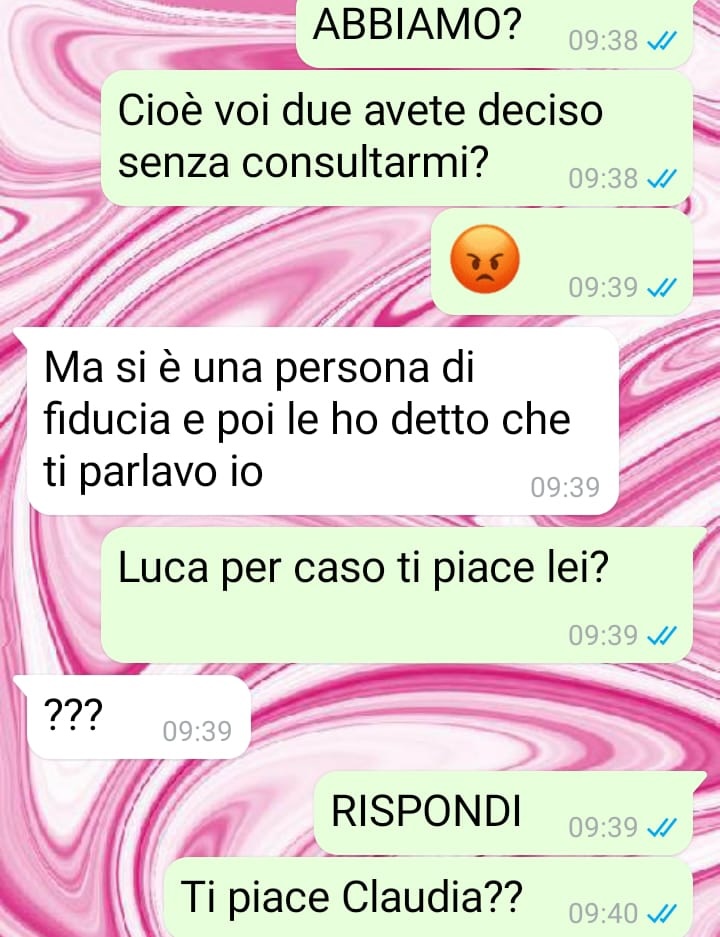Tap read ticks on 'Ti piace Claudia??' message
Viewport: 720px width, 937px height.
(662, 913)
